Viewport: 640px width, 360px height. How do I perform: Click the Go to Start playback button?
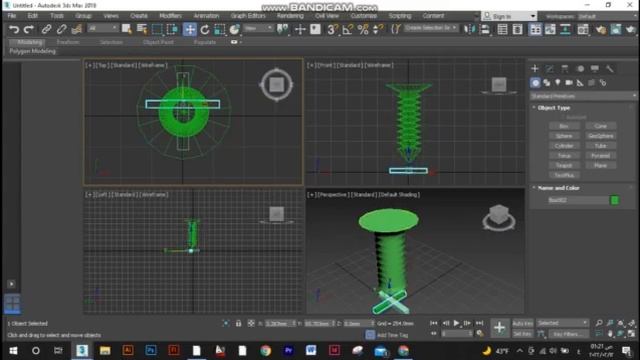433,323
